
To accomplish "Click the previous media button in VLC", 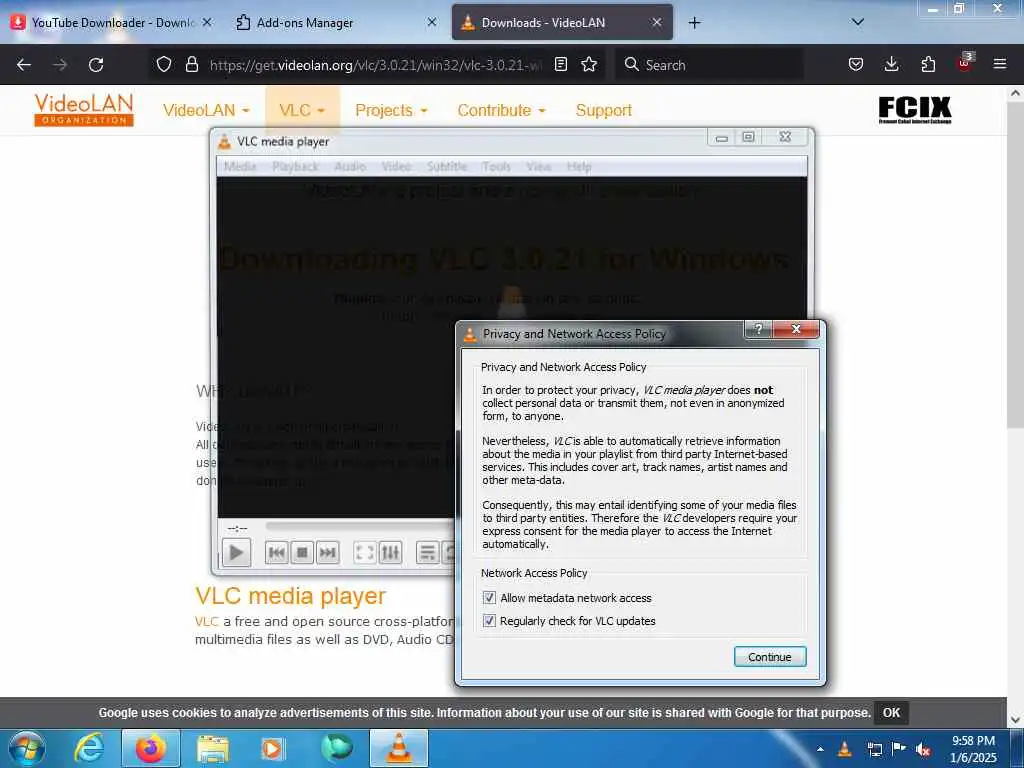I will click(277, 552).
